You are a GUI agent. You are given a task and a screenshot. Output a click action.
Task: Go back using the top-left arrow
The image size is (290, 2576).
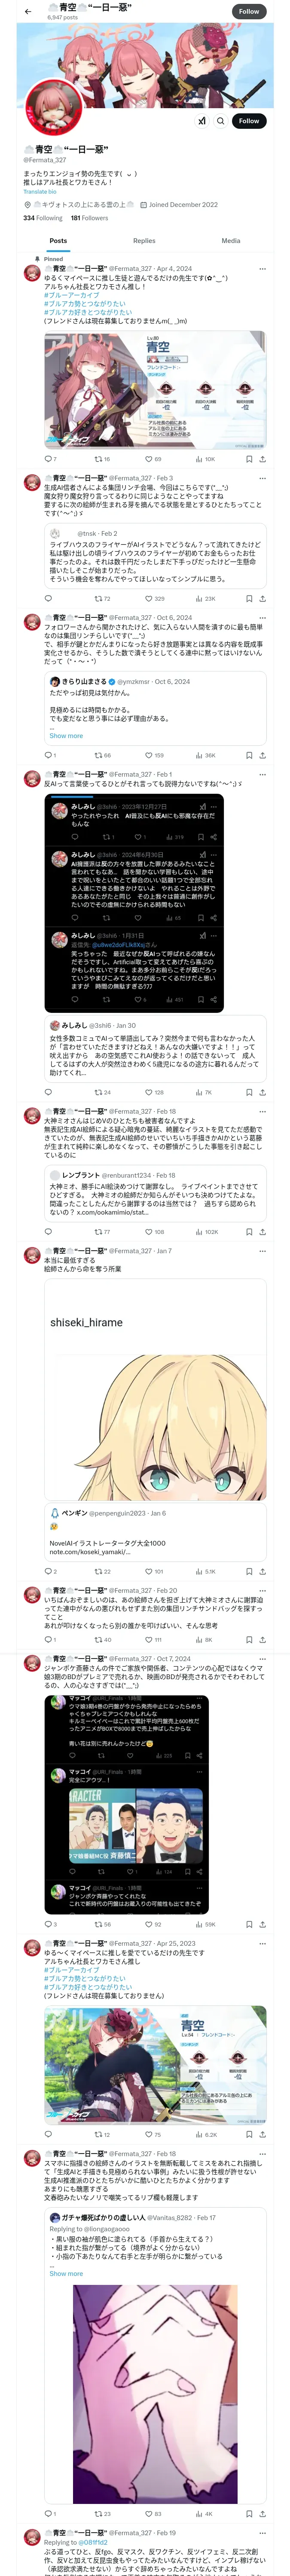[28, 11]
